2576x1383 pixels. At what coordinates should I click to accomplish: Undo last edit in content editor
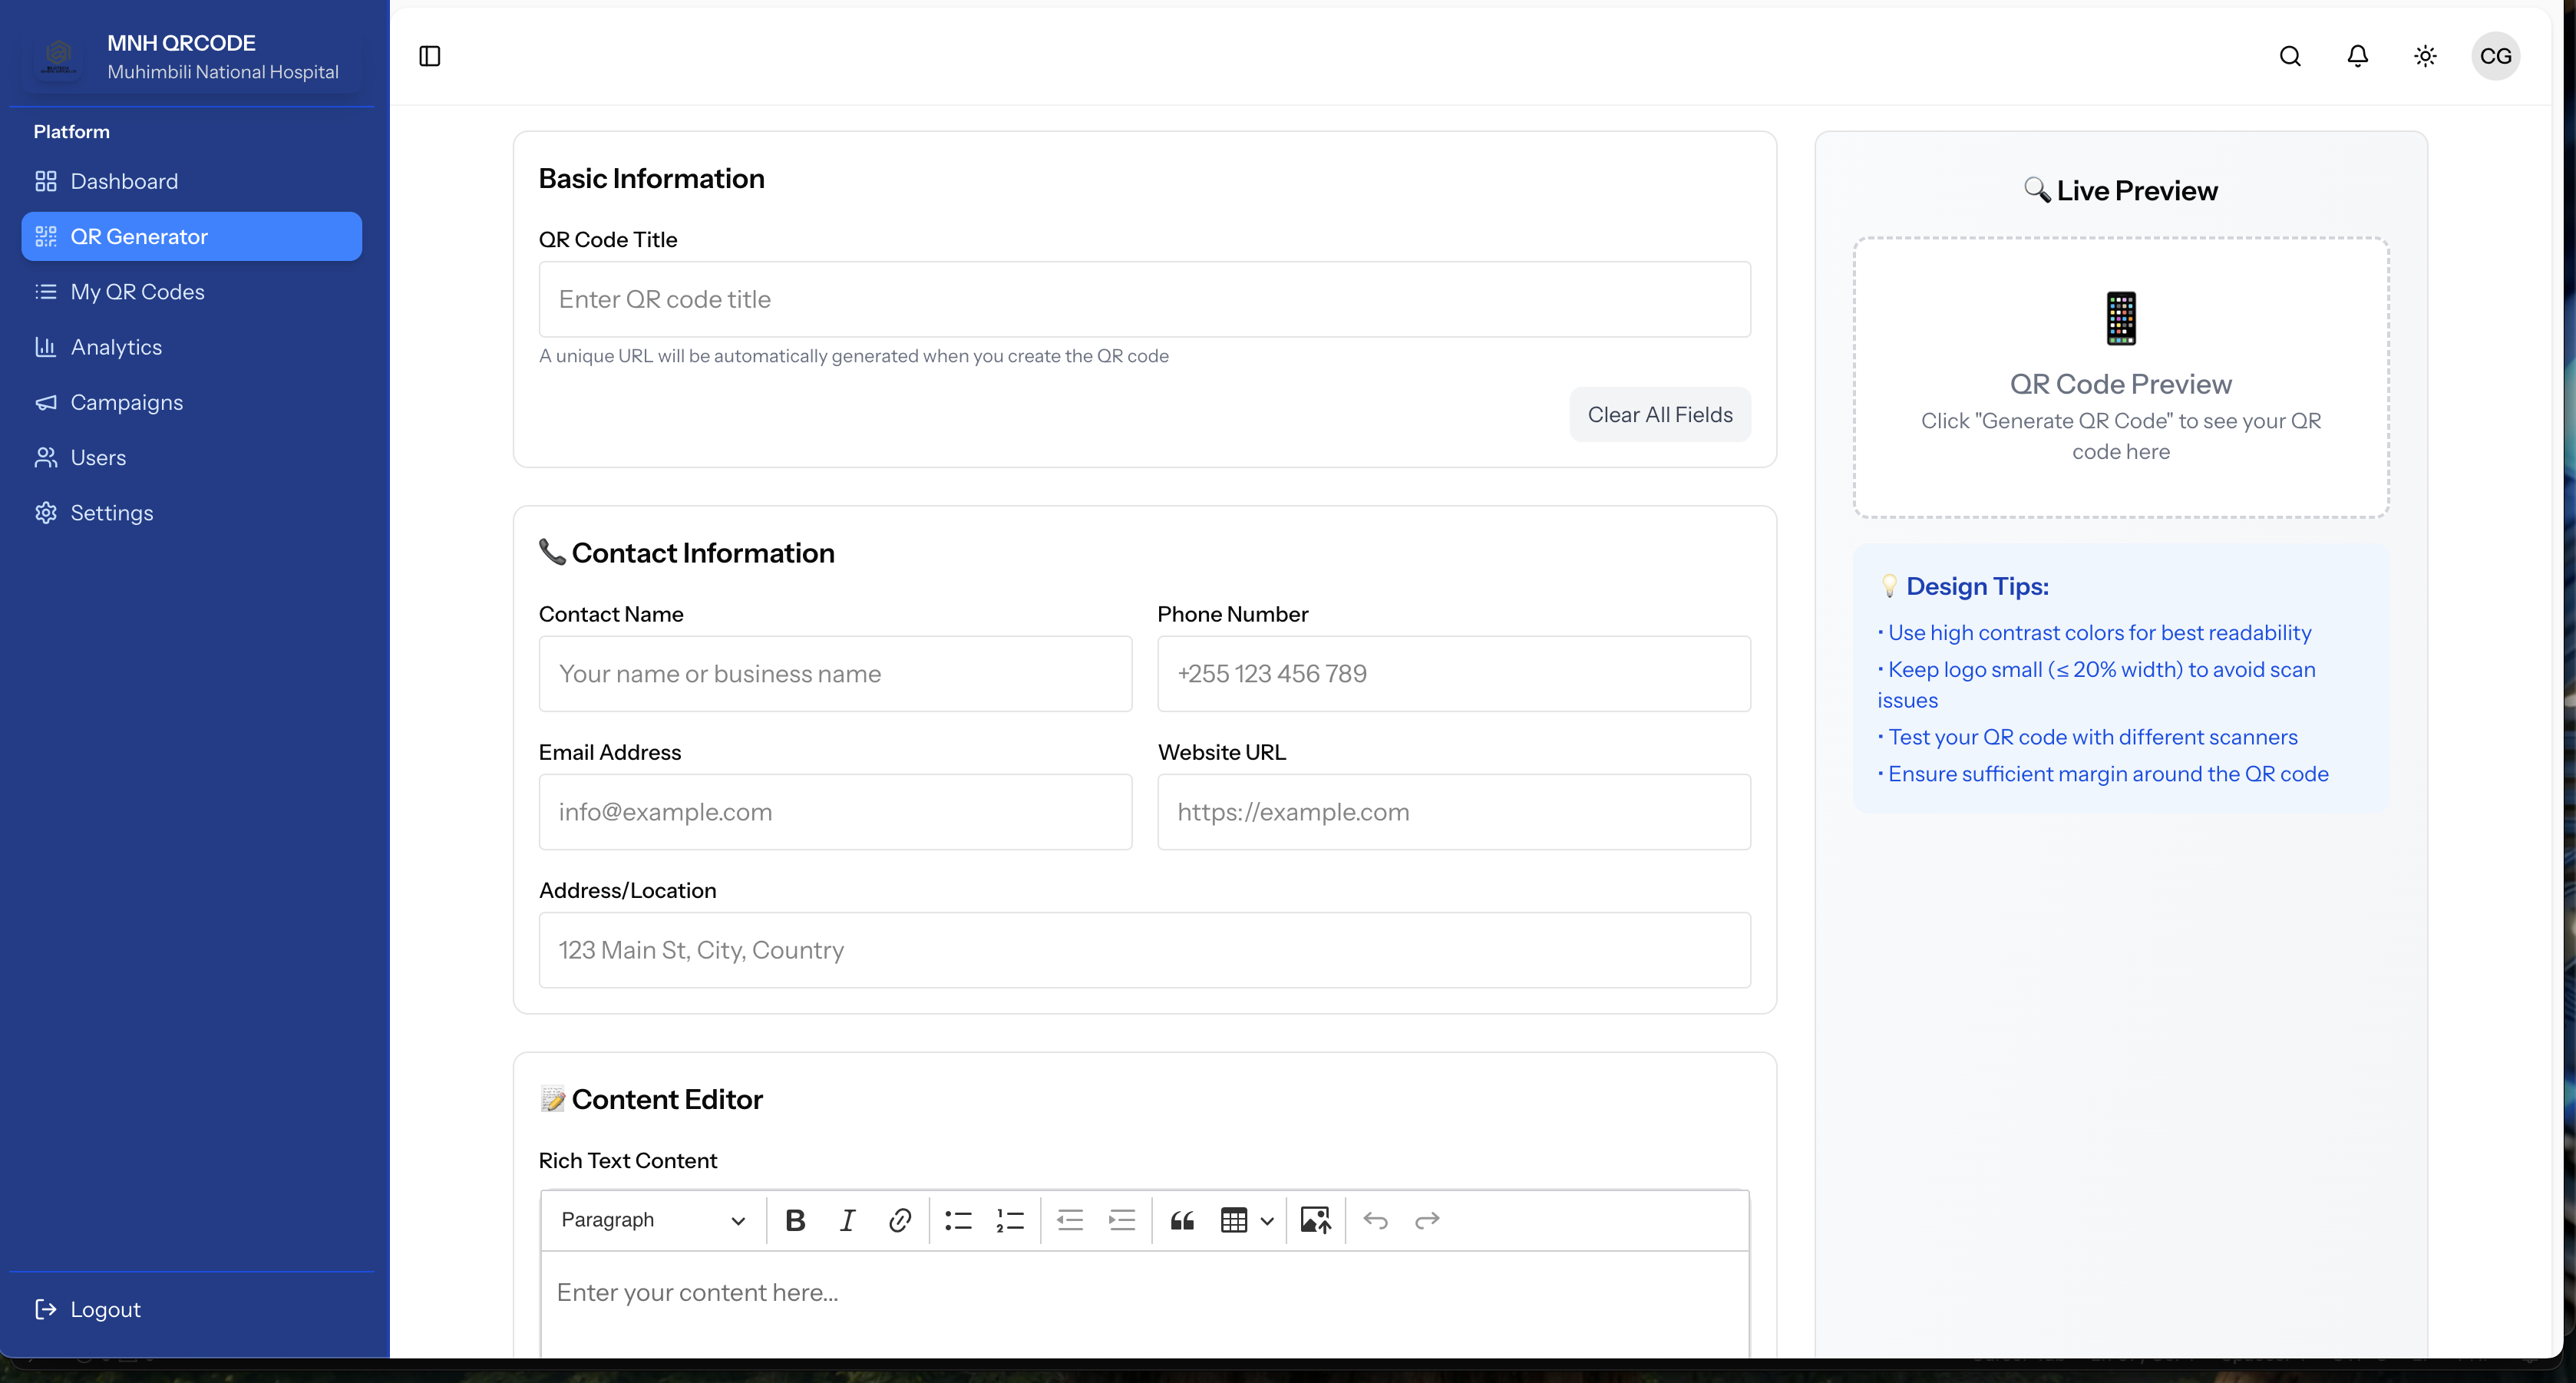(1375, 1220)
